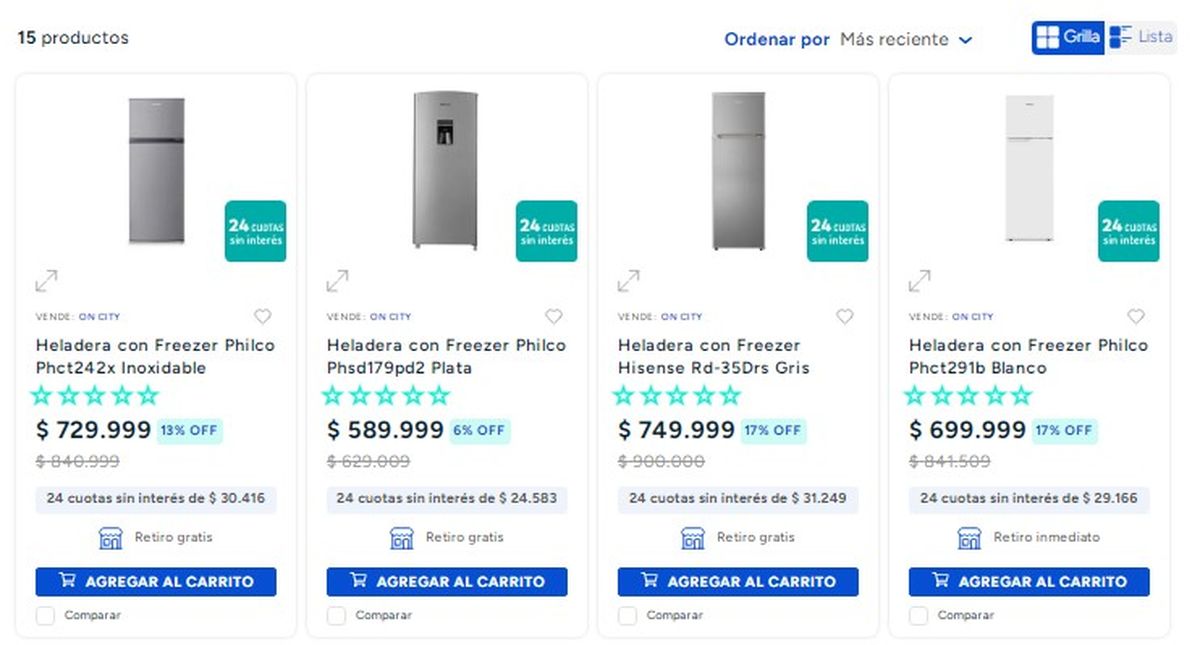Open the white Philco Phct291b fridge image
The image size is (1200, 645).
click(x=1029, y=168)
